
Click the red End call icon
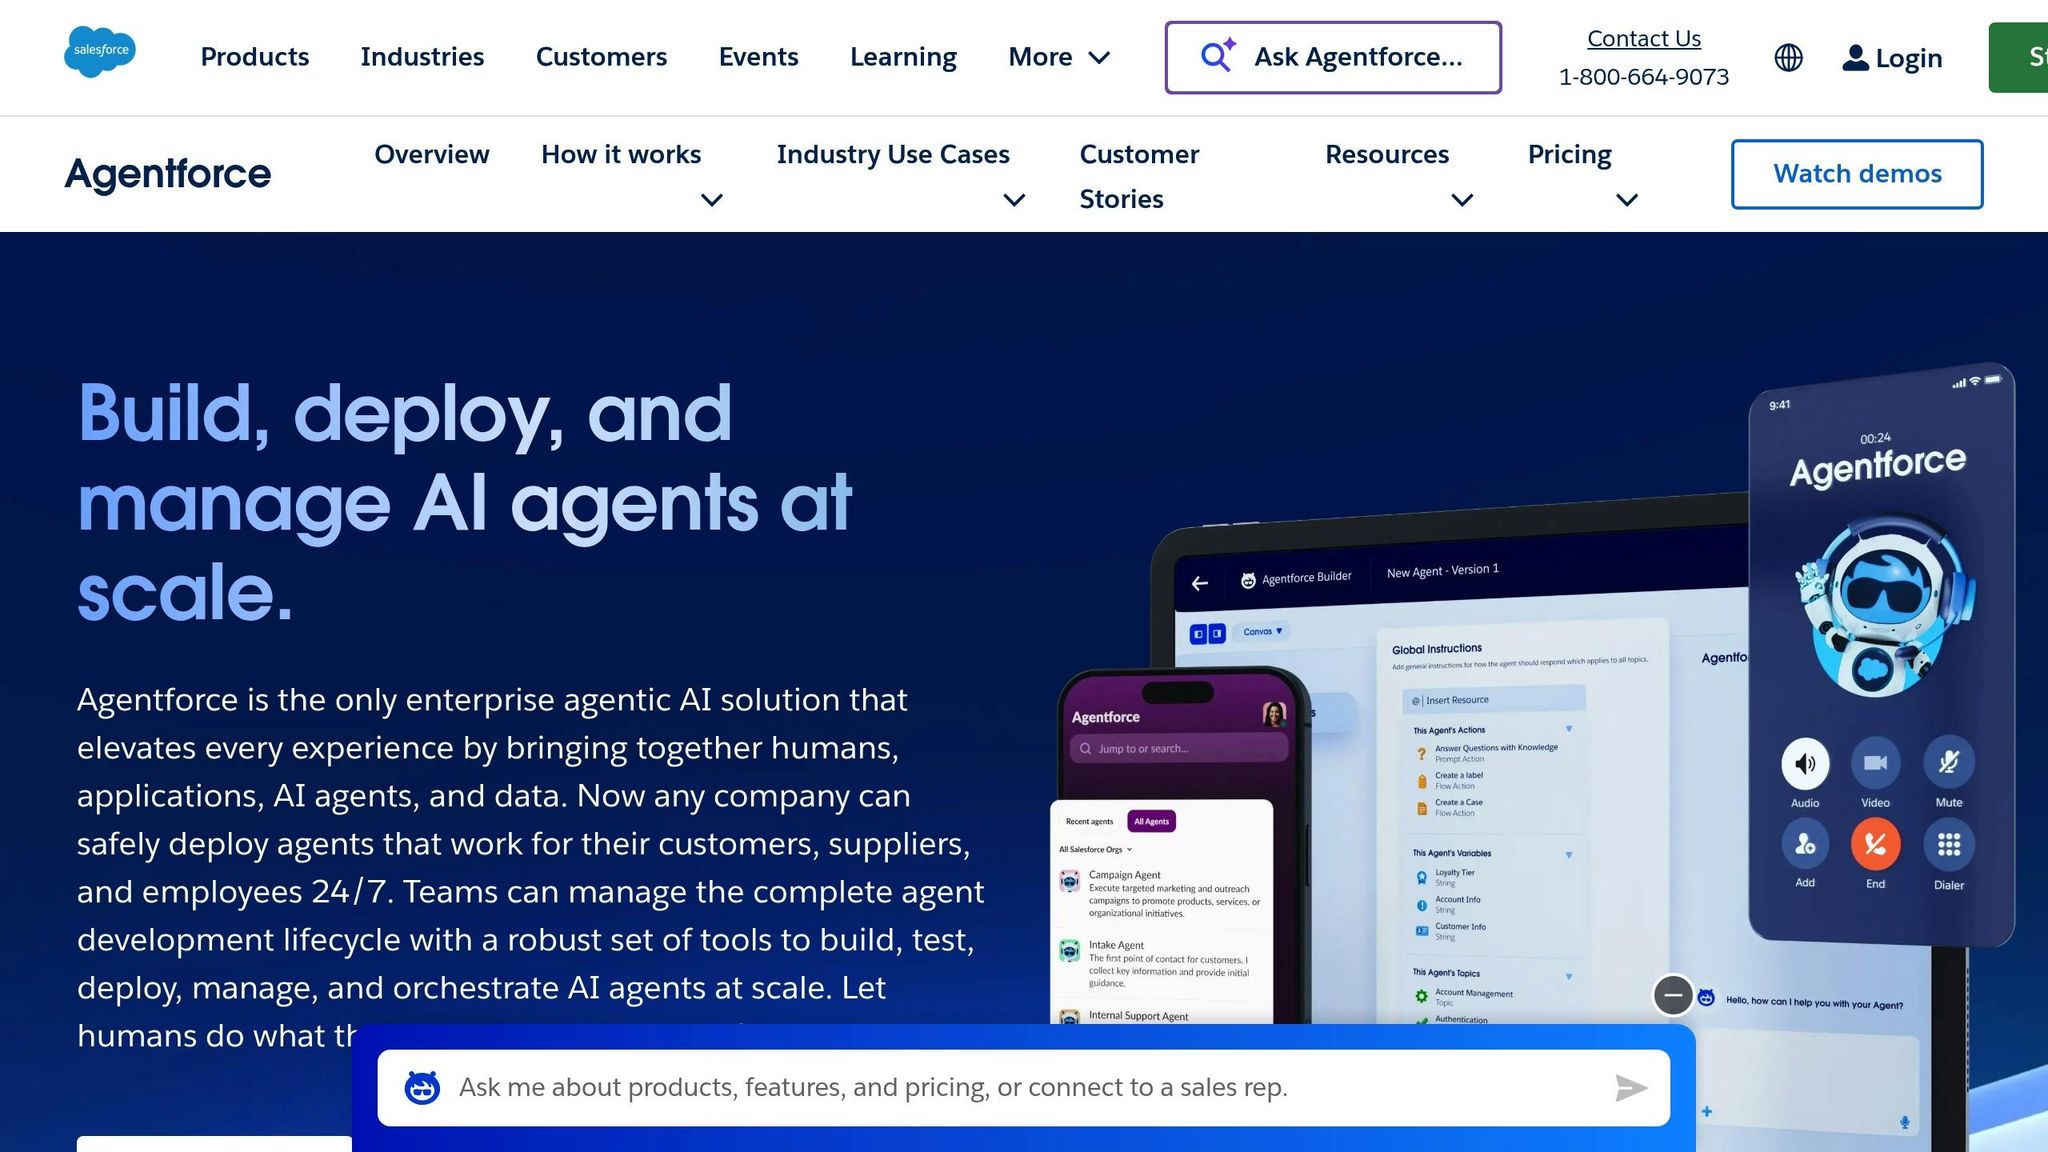point(1875,844)
